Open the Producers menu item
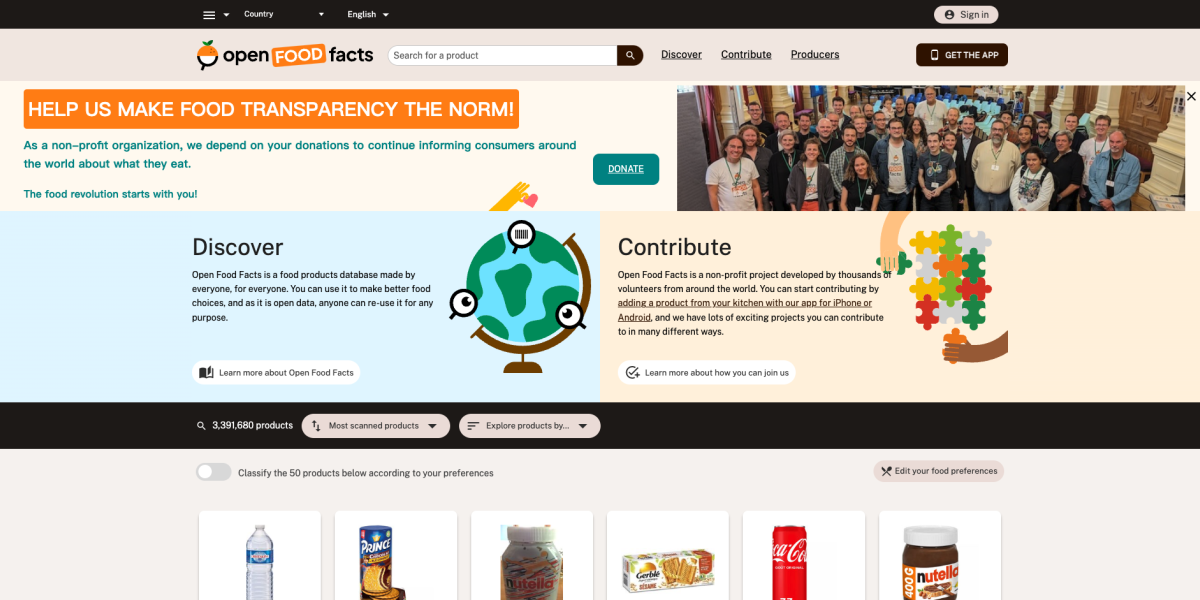Screen dimensions: 1200x600 [815, 55]
